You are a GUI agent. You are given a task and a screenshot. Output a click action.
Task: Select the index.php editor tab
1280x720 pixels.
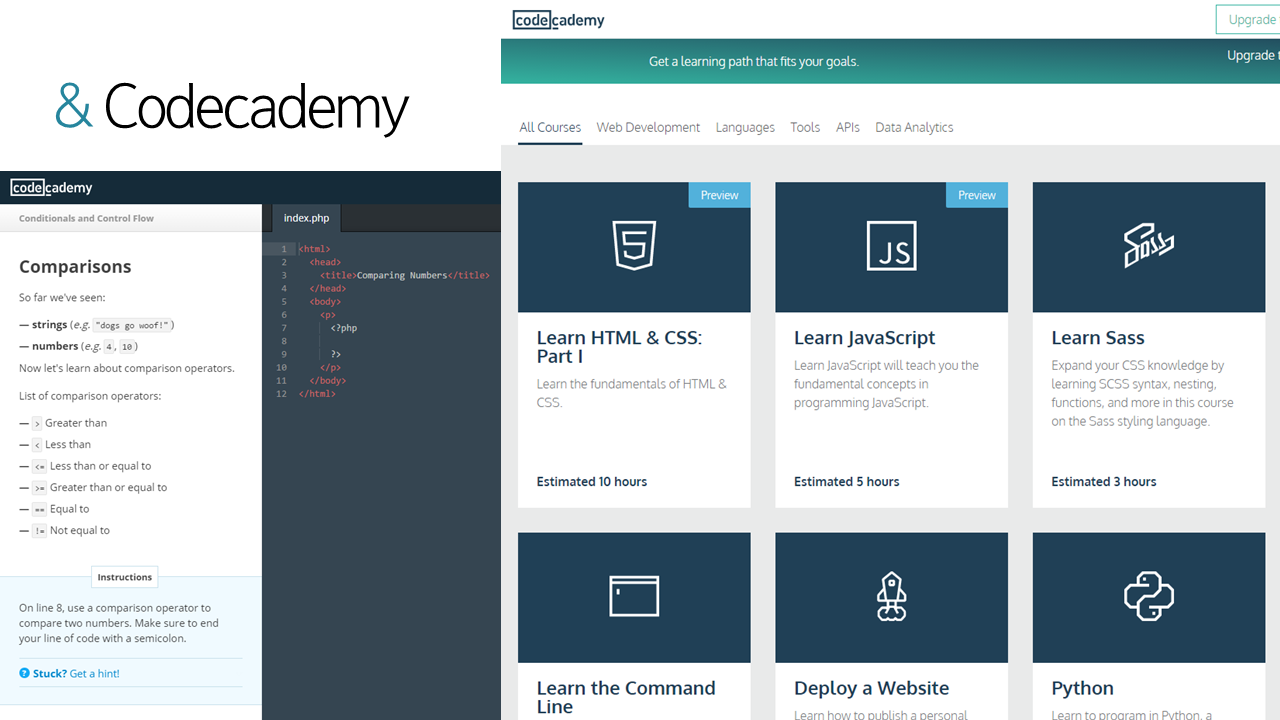click(x=306, y=218)
